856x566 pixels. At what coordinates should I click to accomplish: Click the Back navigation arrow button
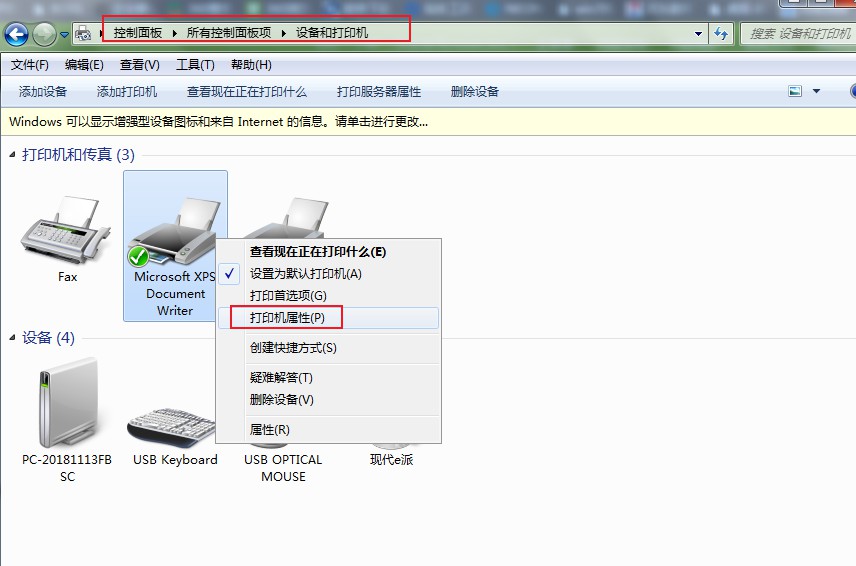(16, 35)
